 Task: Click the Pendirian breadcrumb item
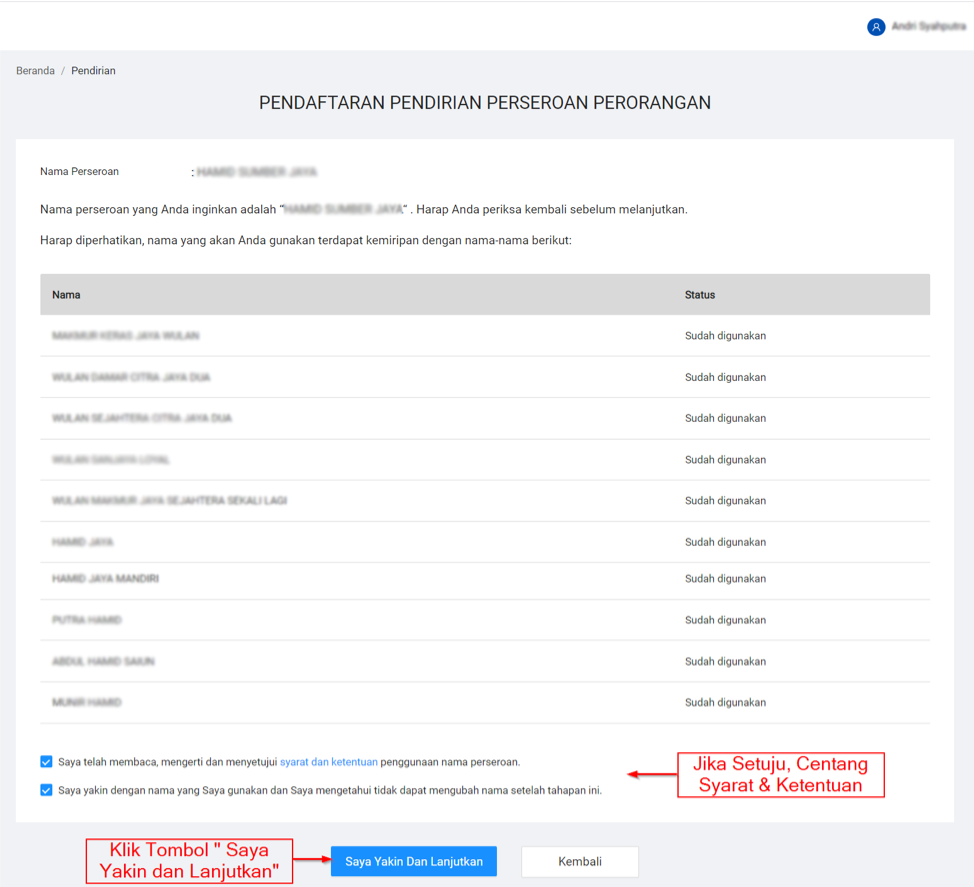tap(93, 71)
